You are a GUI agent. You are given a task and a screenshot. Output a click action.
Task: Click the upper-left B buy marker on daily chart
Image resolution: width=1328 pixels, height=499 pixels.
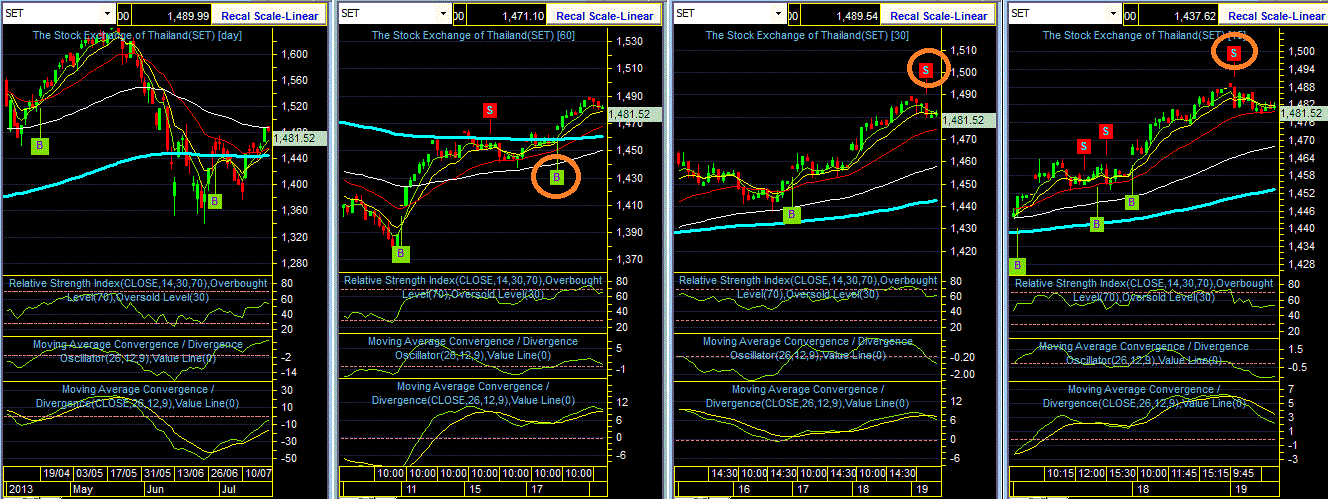[40, 146]
